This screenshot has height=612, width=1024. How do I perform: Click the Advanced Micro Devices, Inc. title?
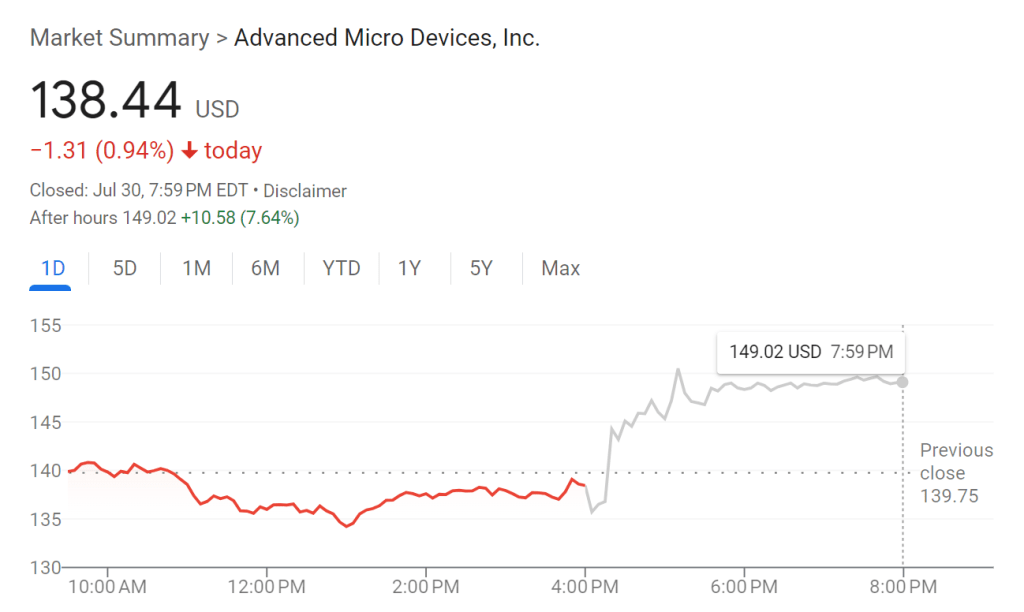click(387, 38)
